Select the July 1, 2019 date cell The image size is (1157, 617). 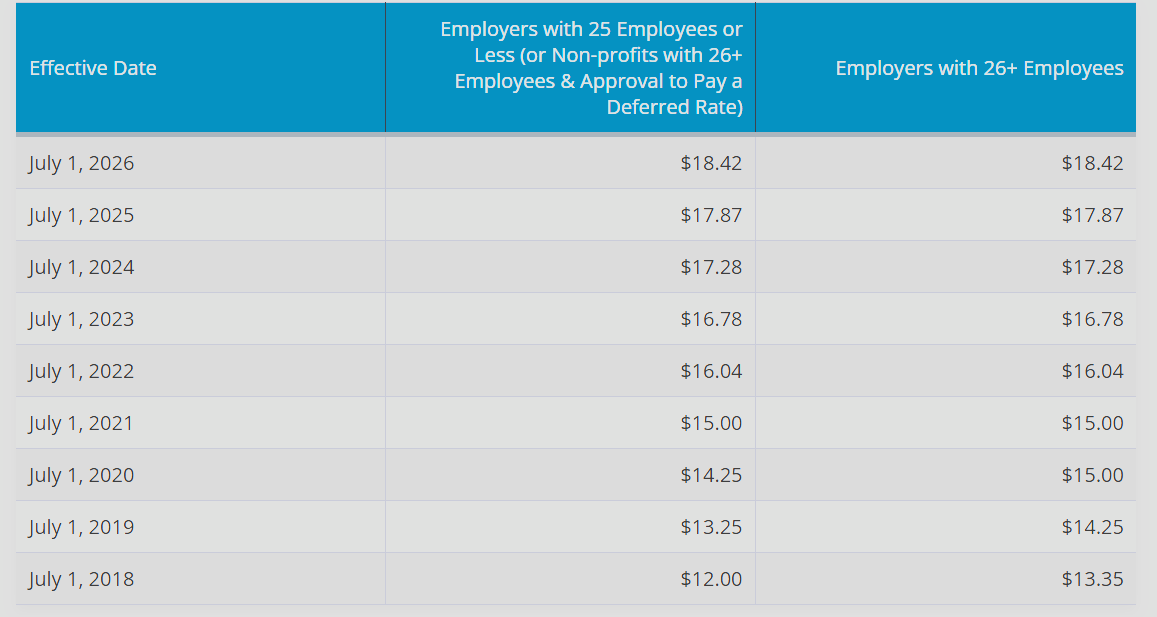point(200,527)
